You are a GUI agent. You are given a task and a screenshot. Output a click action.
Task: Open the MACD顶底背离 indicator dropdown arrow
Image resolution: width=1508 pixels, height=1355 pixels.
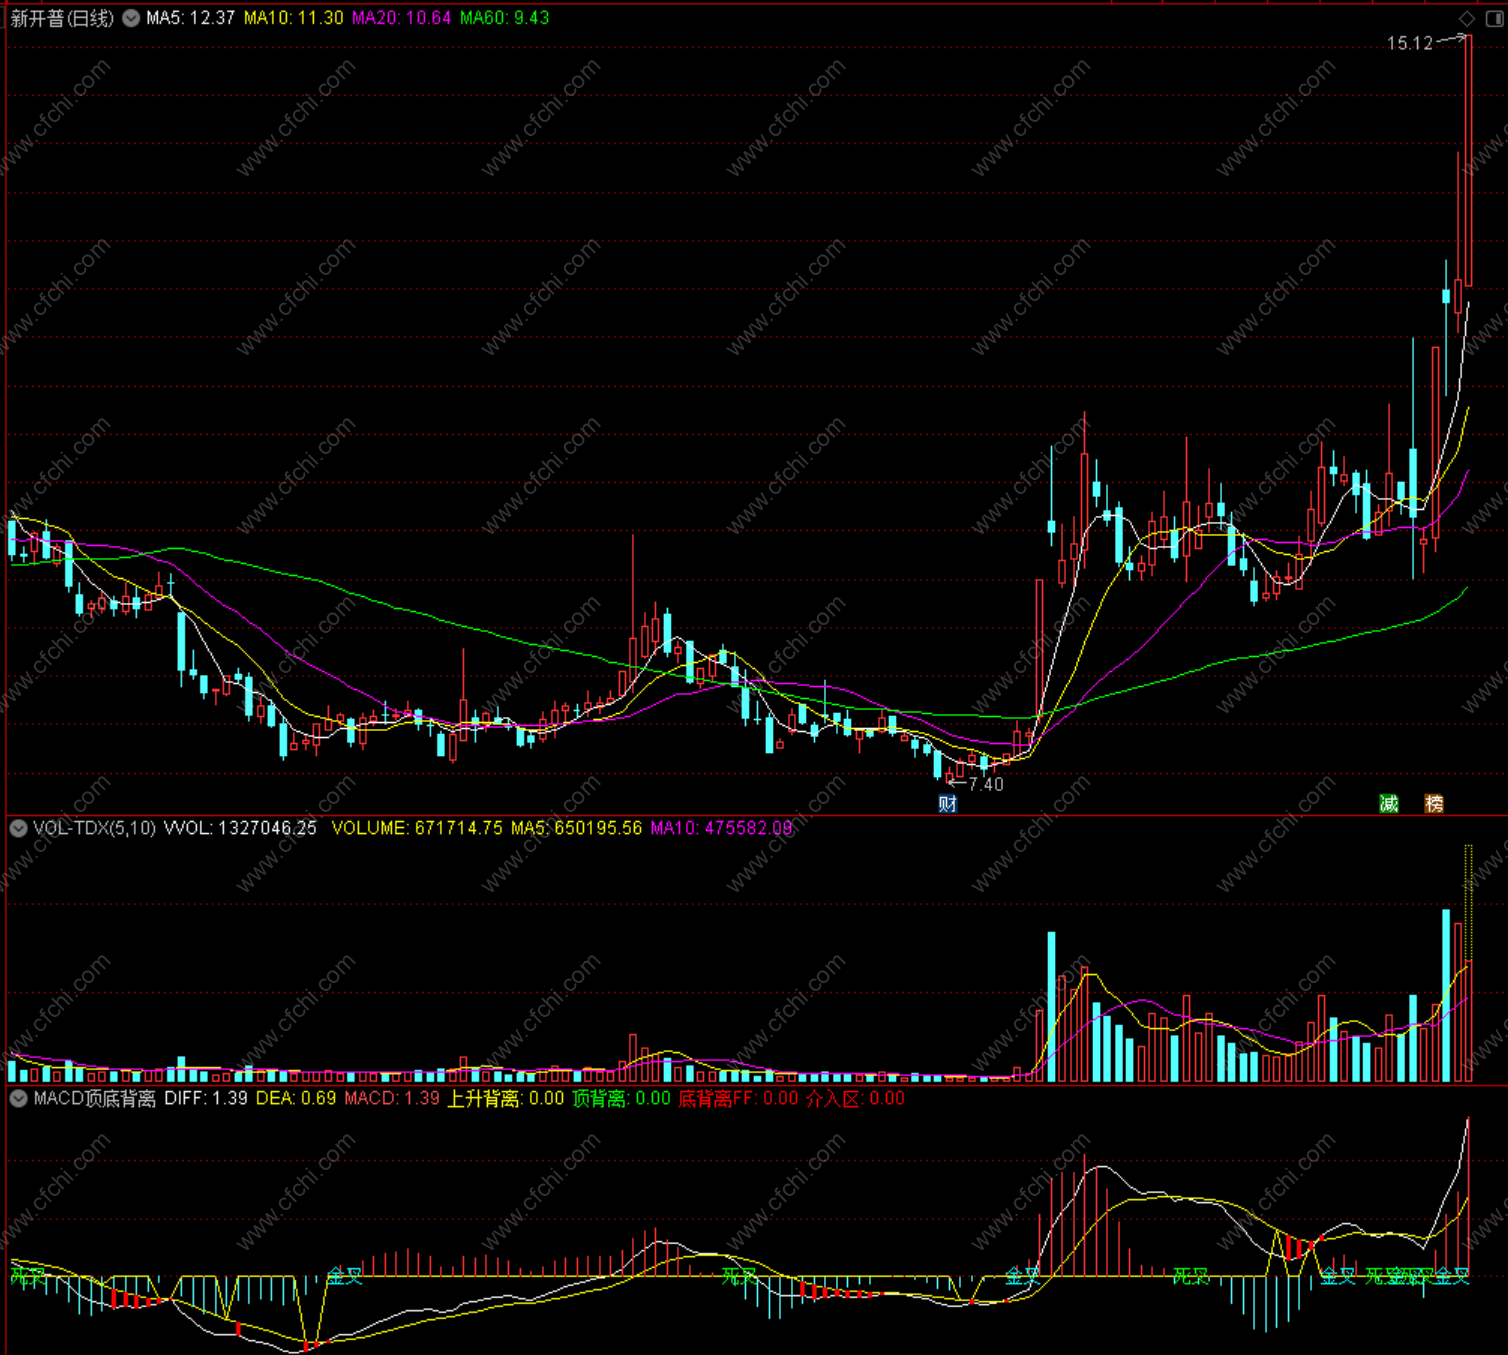(x=18, y=1098)
